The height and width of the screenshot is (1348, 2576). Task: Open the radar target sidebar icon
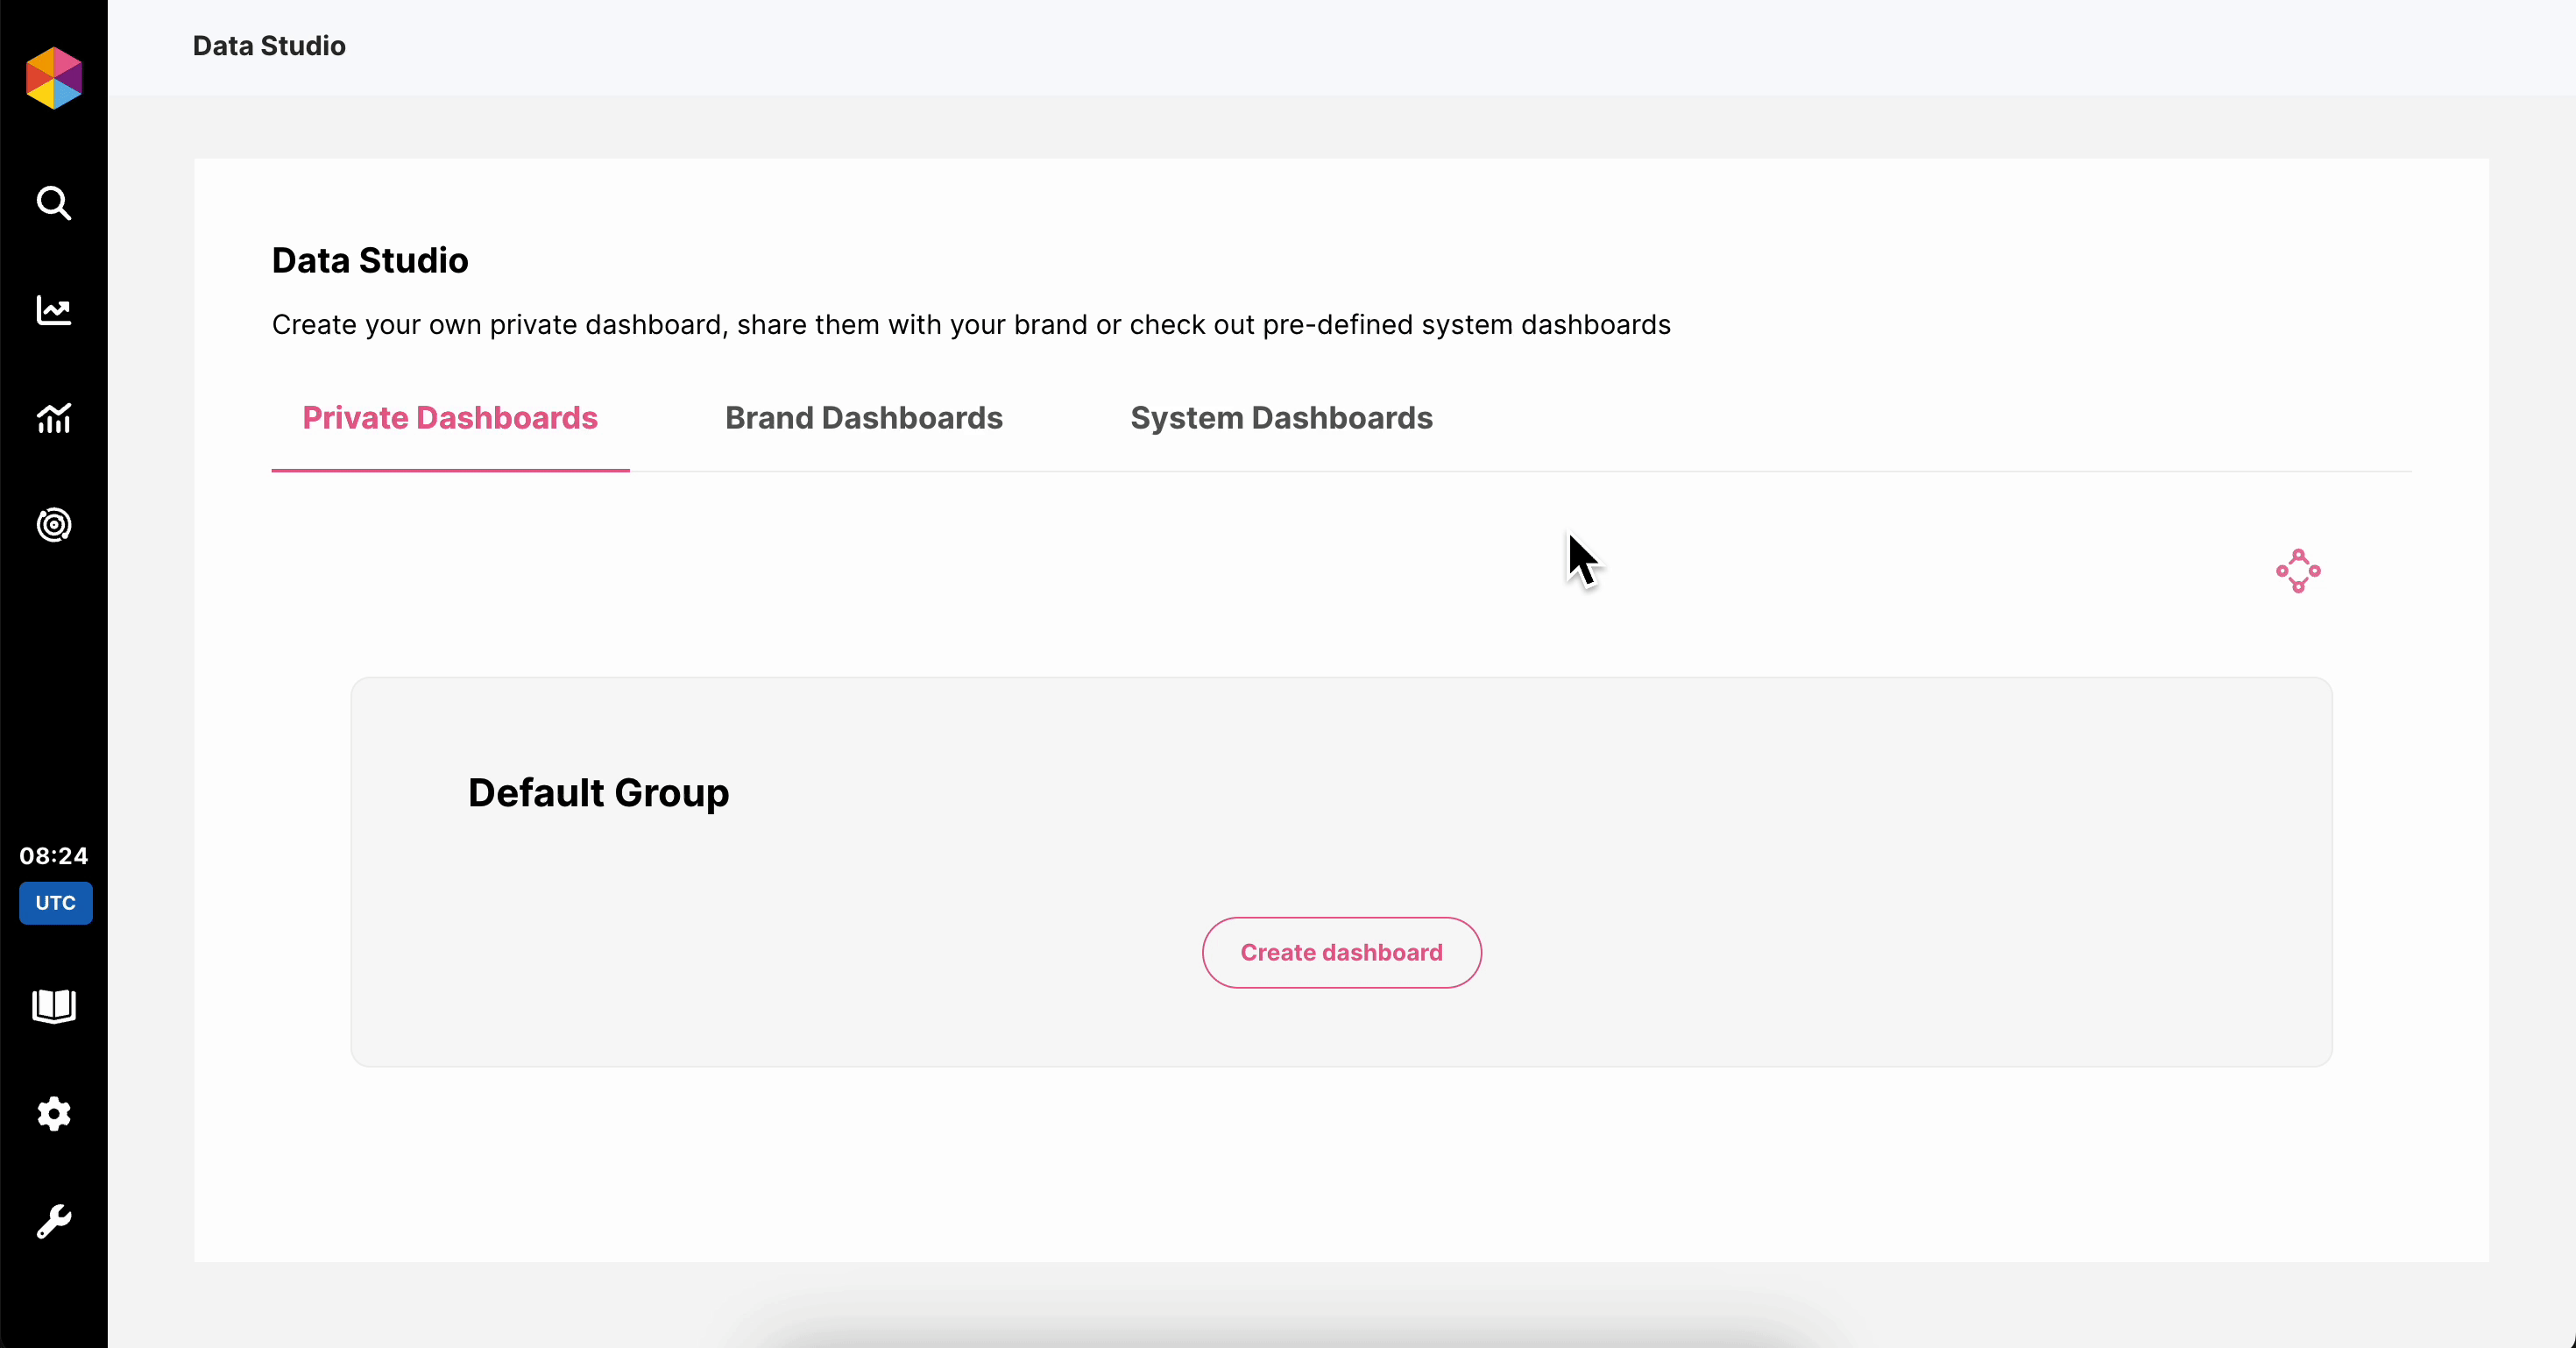pos(54,525)
